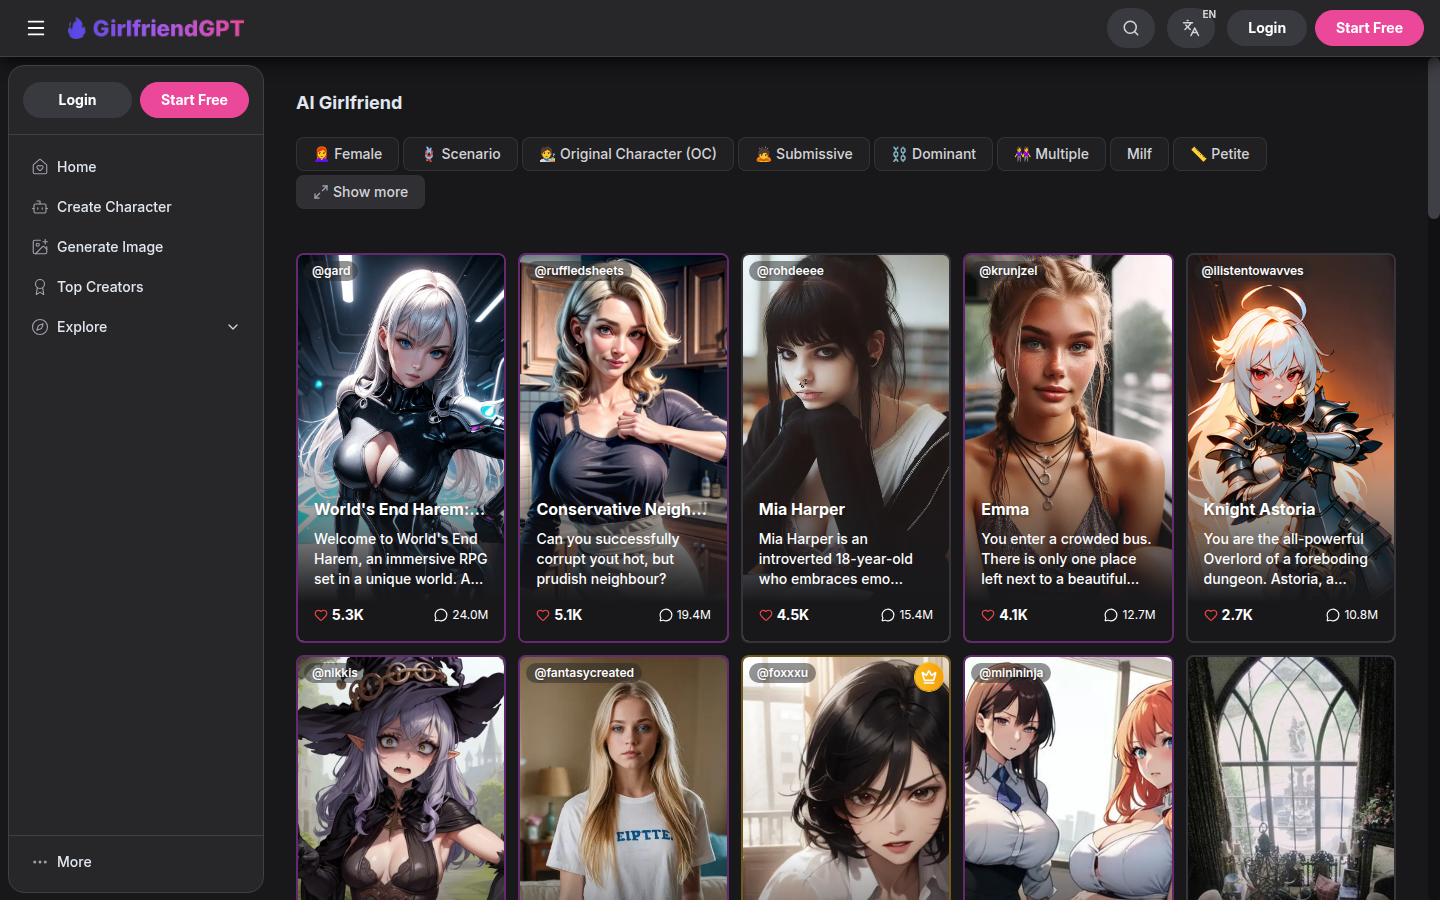Click the @illstentowavves creator tag
This screenshot has height=900, width=1440.
(1252, 271)
